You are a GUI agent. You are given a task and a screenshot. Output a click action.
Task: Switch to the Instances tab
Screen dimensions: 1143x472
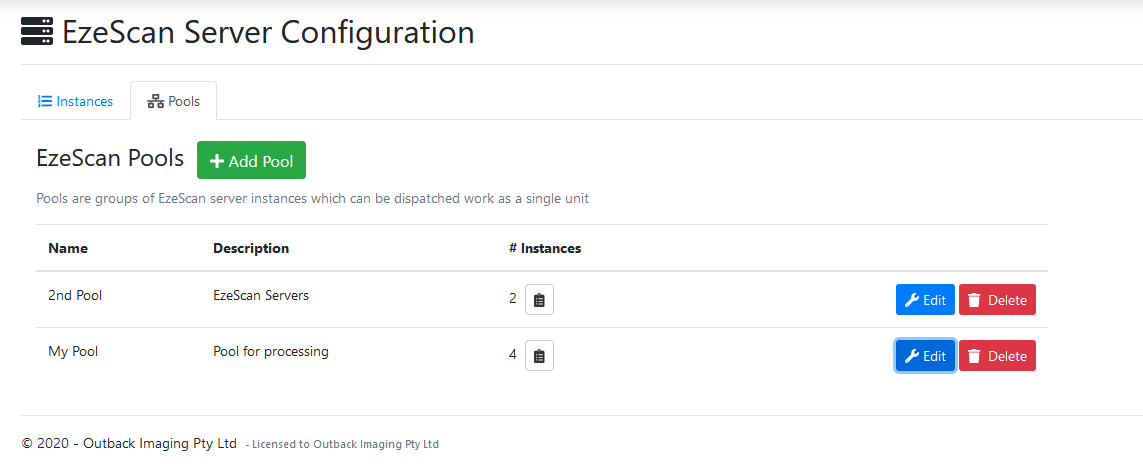(x=76, y=101)
